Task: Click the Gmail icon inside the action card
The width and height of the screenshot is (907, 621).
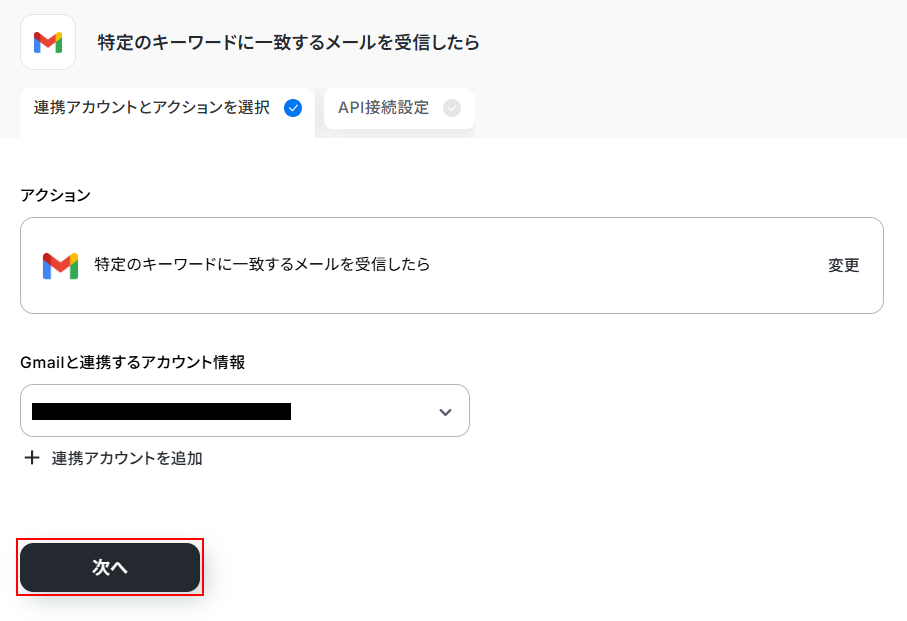Action: tap(60, 265)
